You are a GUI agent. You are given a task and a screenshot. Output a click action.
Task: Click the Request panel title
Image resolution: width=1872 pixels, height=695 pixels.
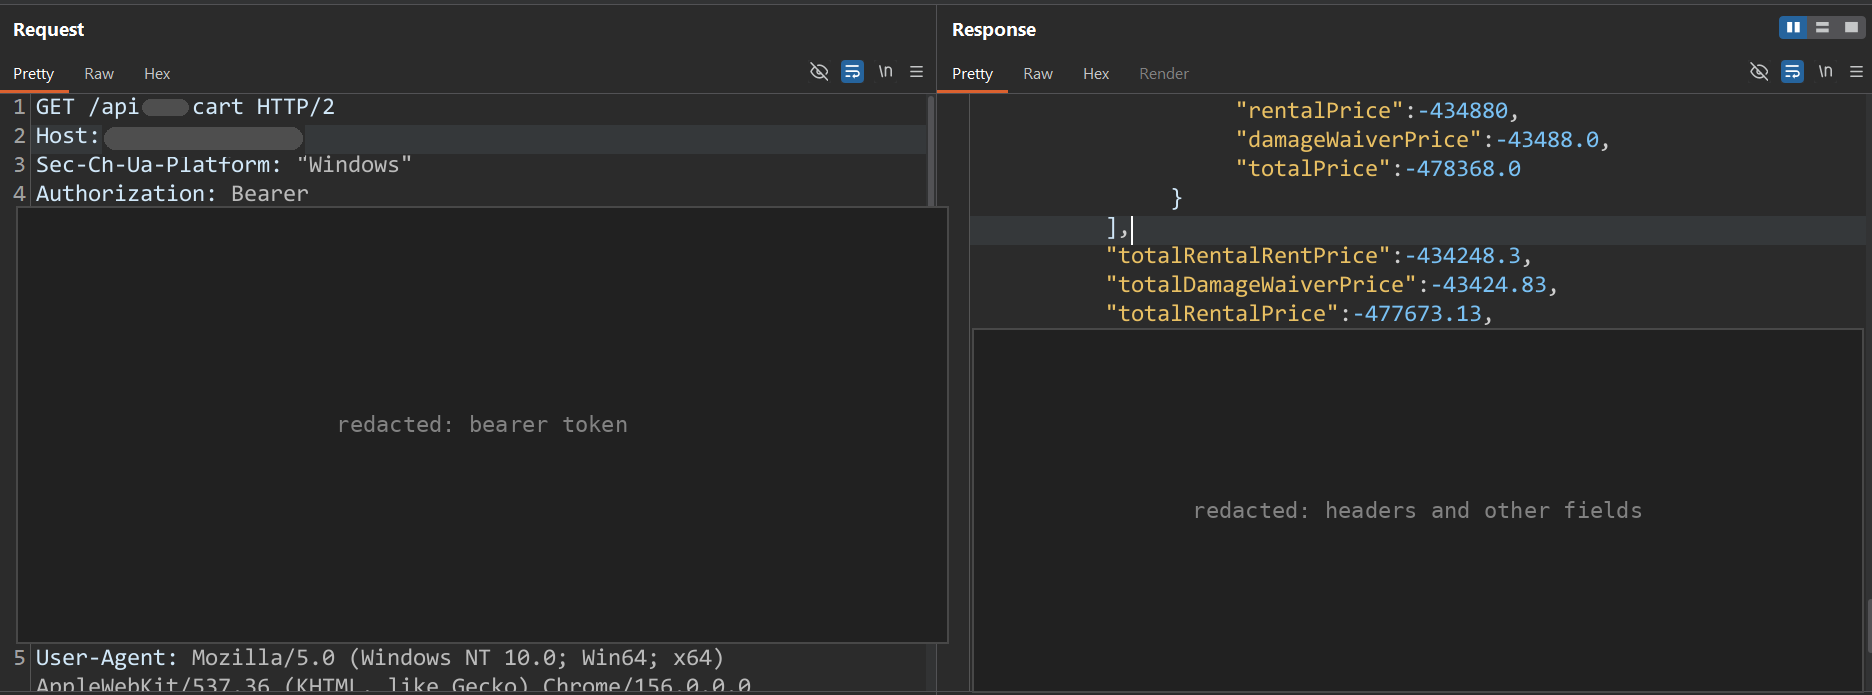(48, 30)
